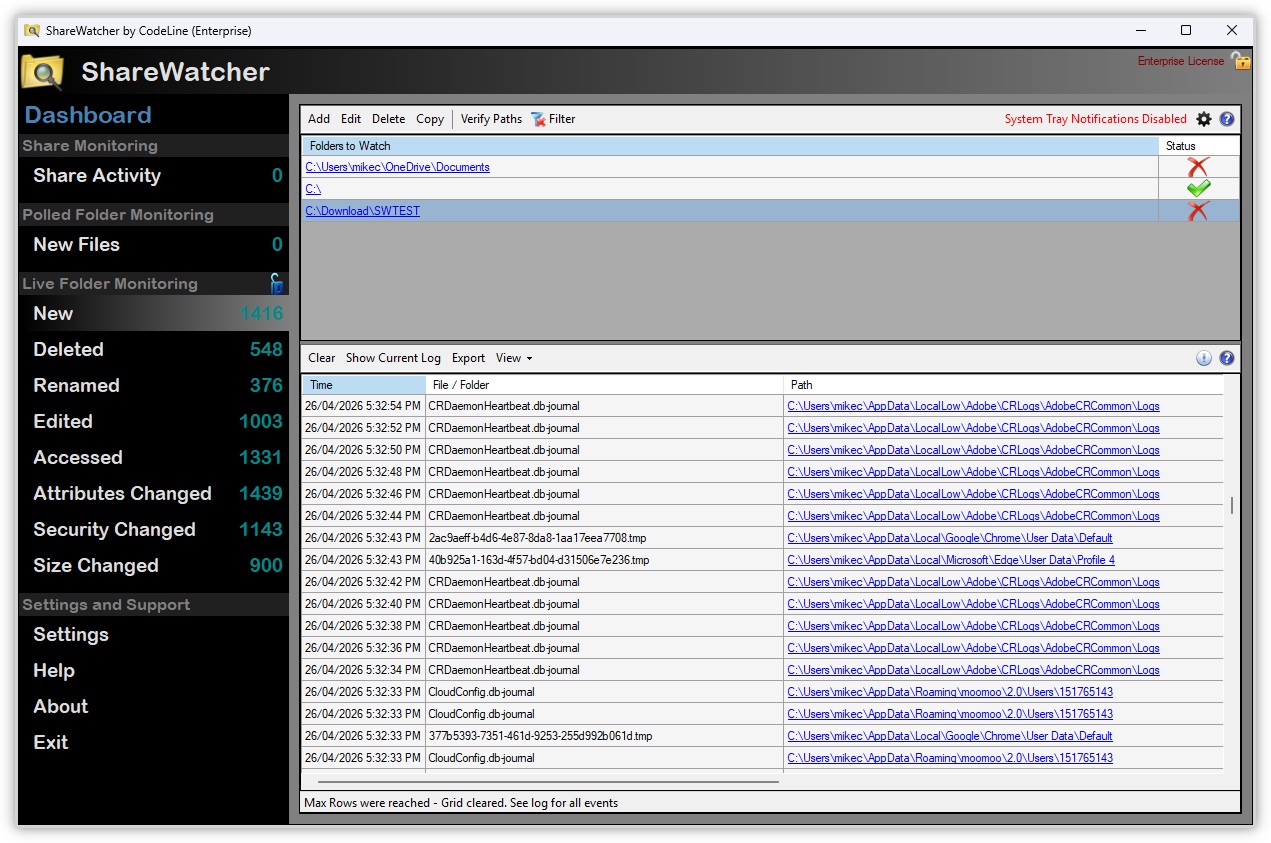Click the blue help icon above the Status column
The width and height of the screenshot is (1271, 843).
tap(1226, 119)
